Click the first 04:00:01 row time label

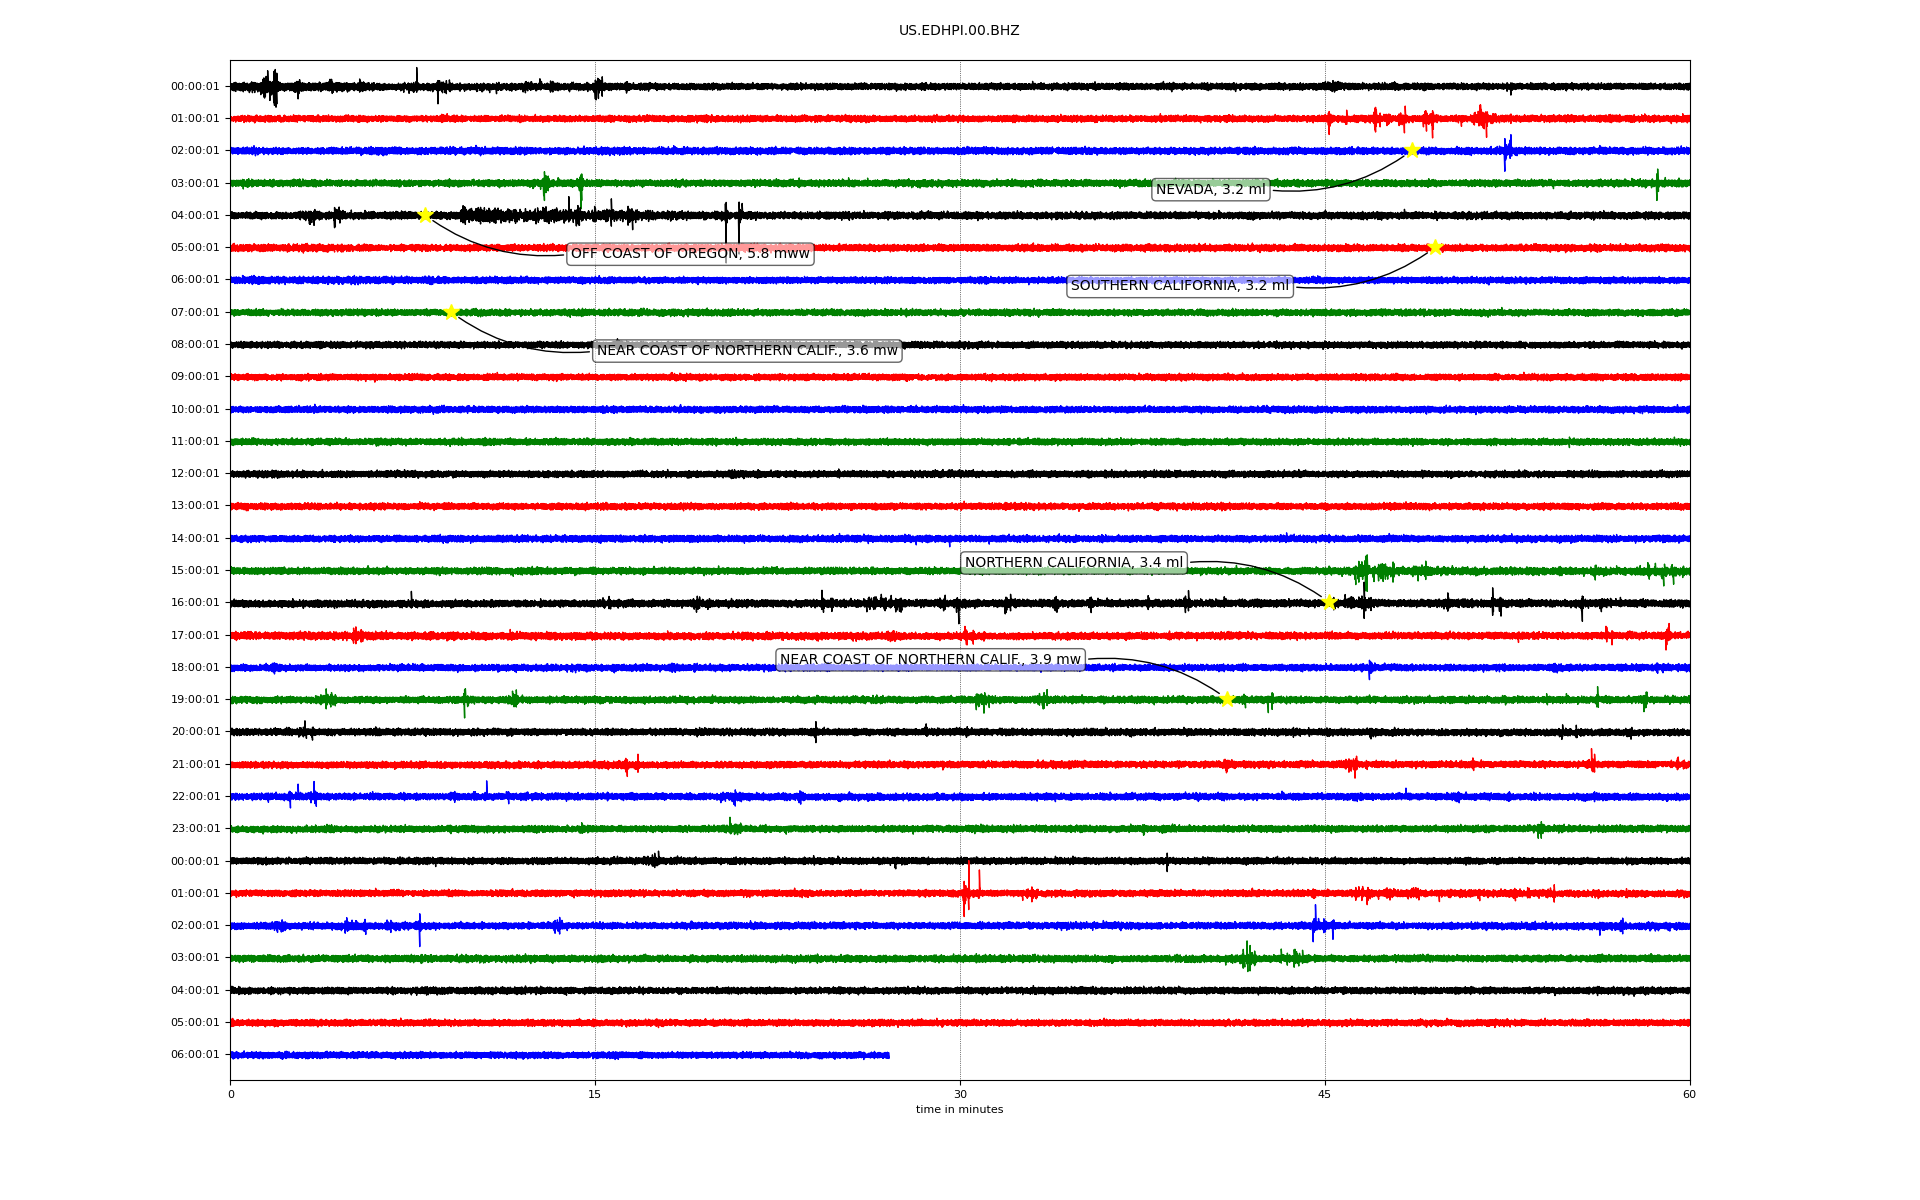tap(195, 216)
